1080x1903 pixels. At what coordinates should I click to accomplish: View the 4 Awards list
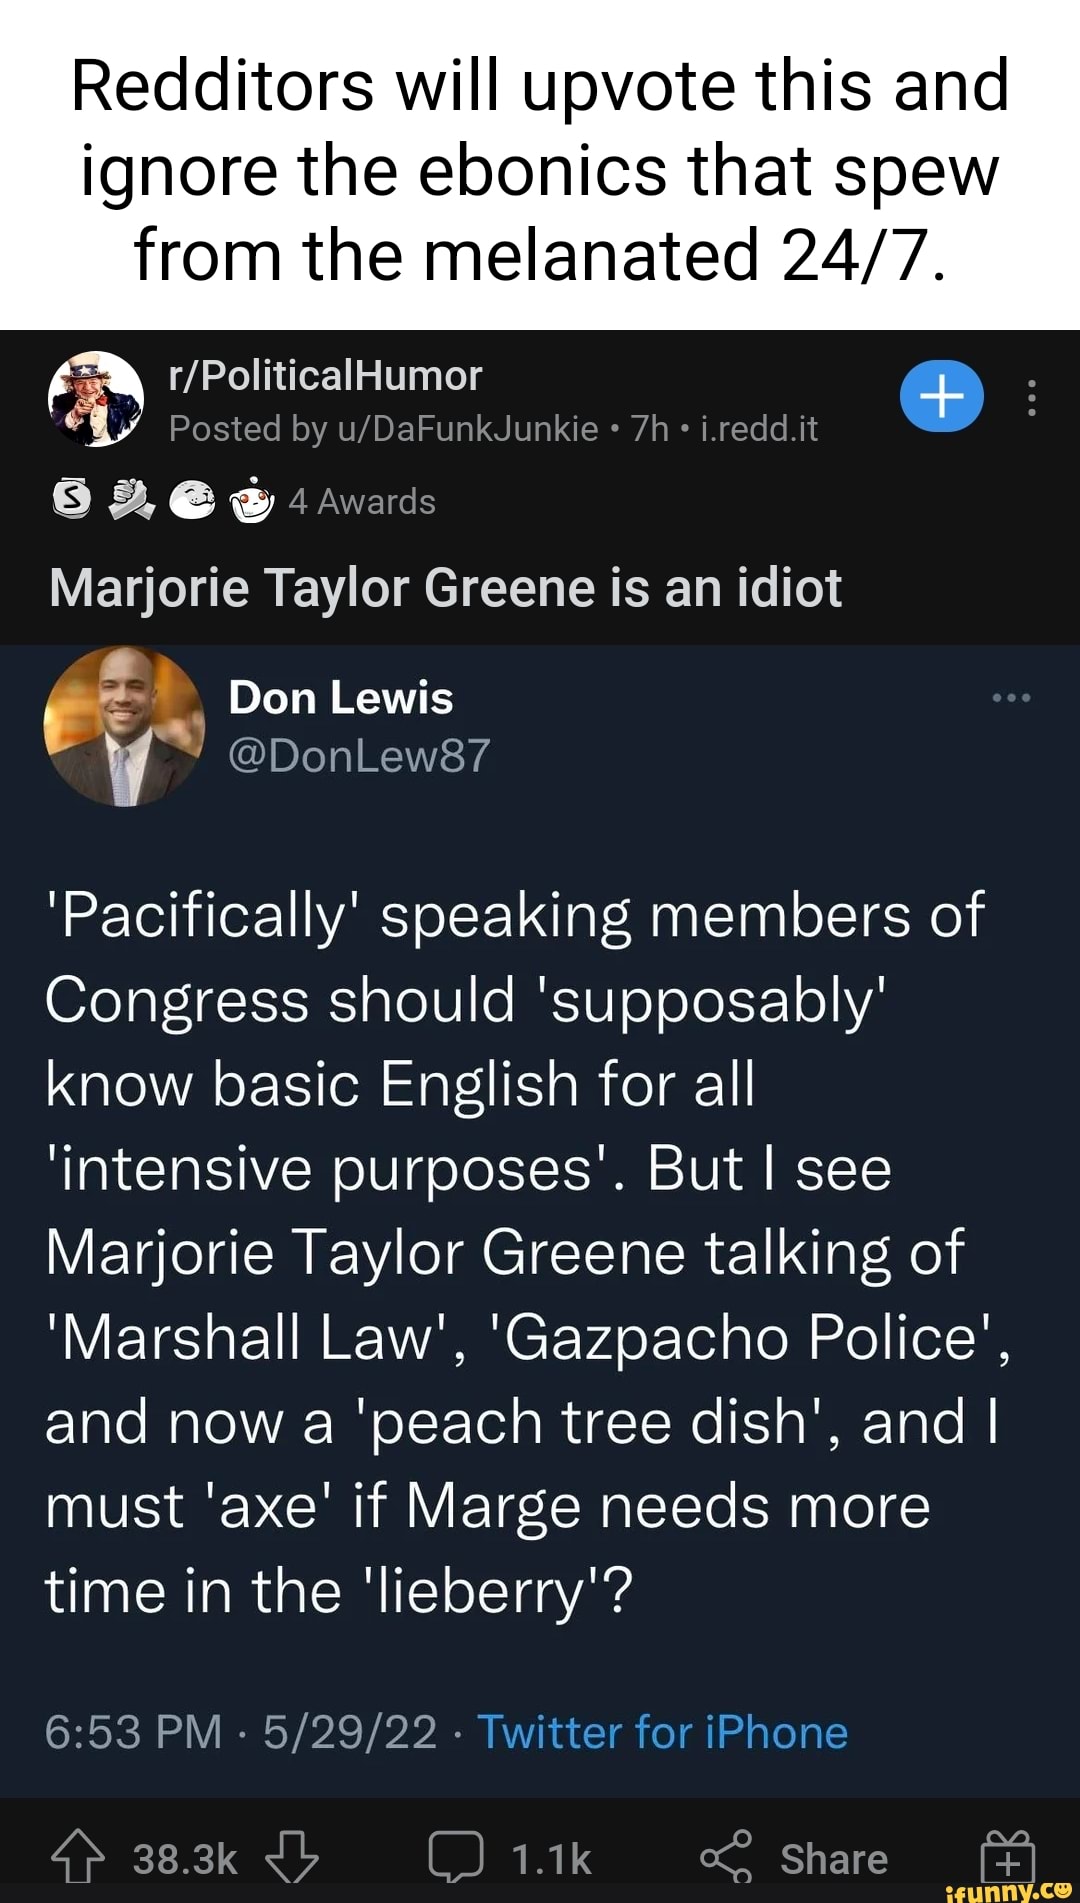[362, 501]
